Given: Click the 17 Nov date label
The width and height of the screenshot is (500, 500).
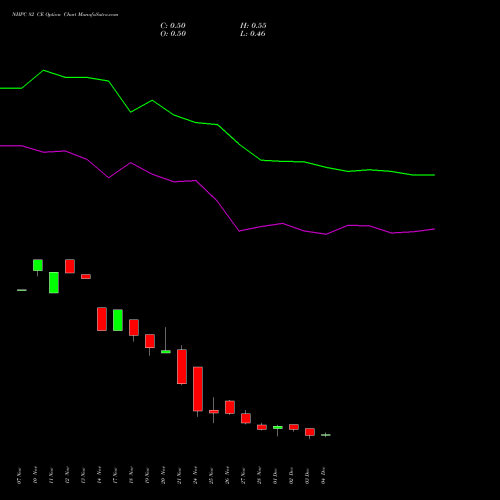Looking at the screenshot, I should click(115, 476).
